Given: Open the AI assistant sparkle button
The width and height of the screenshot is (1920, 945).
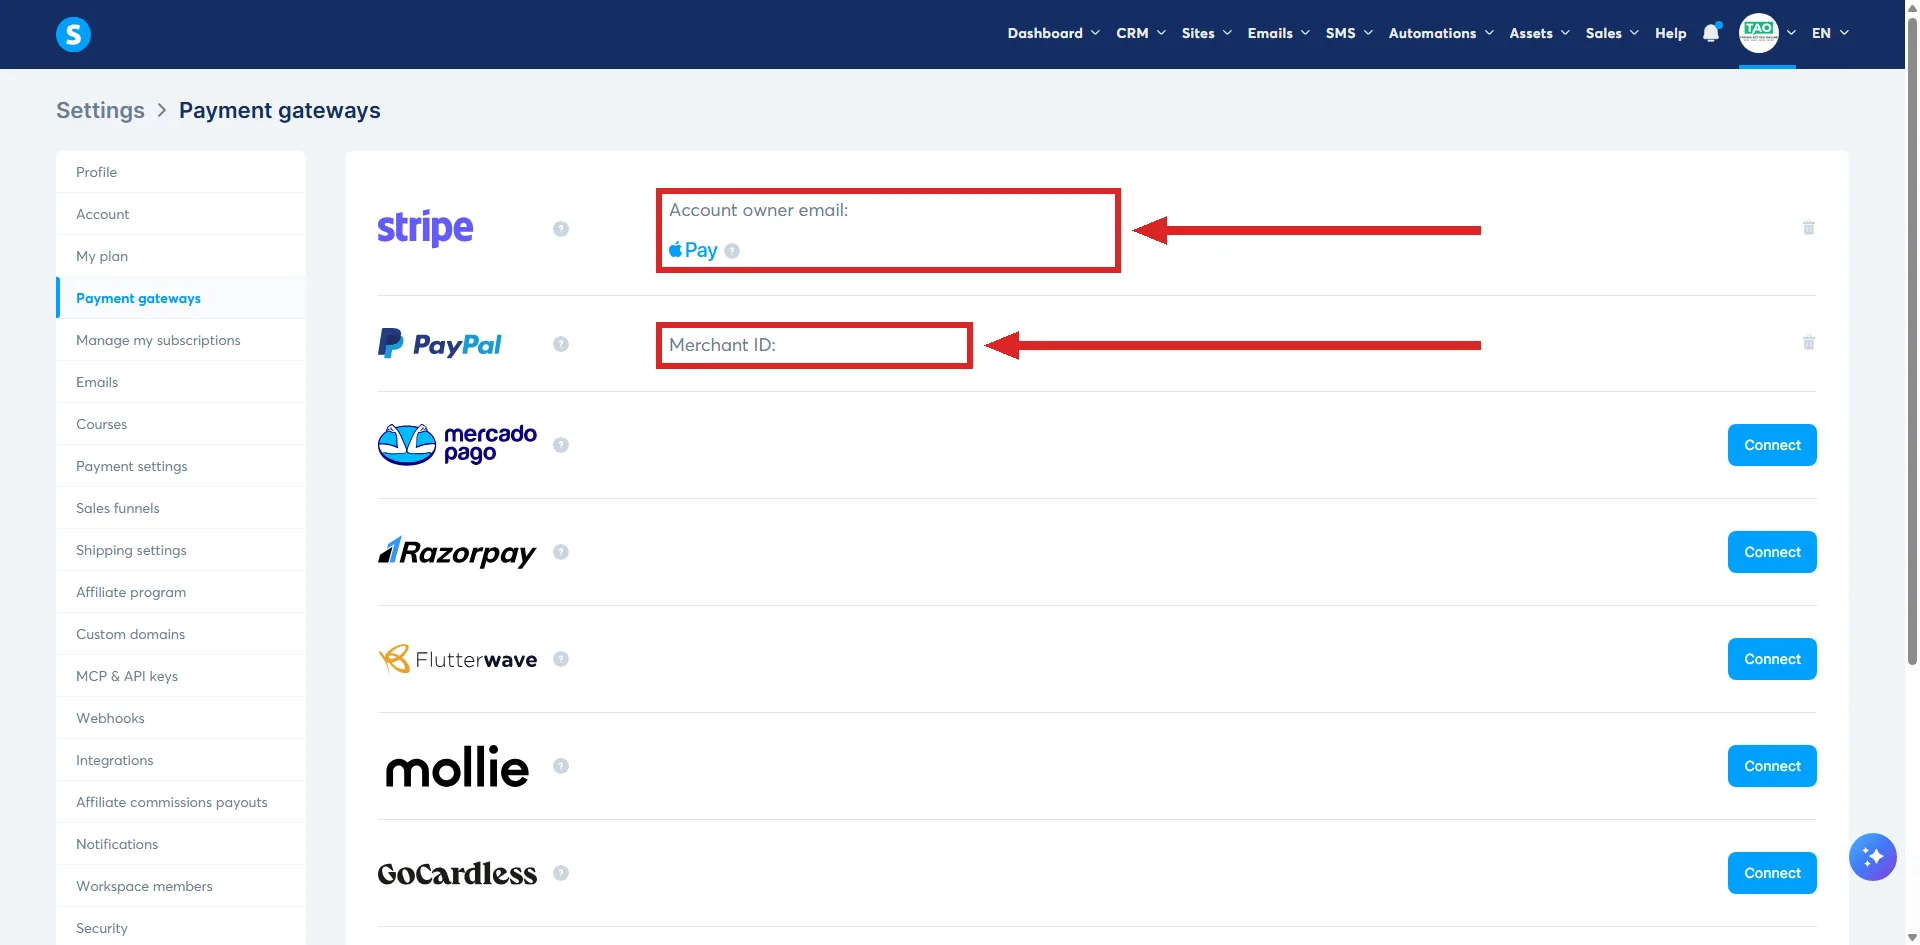Looking at the screenshot, I should click(x=1872, y=857).
